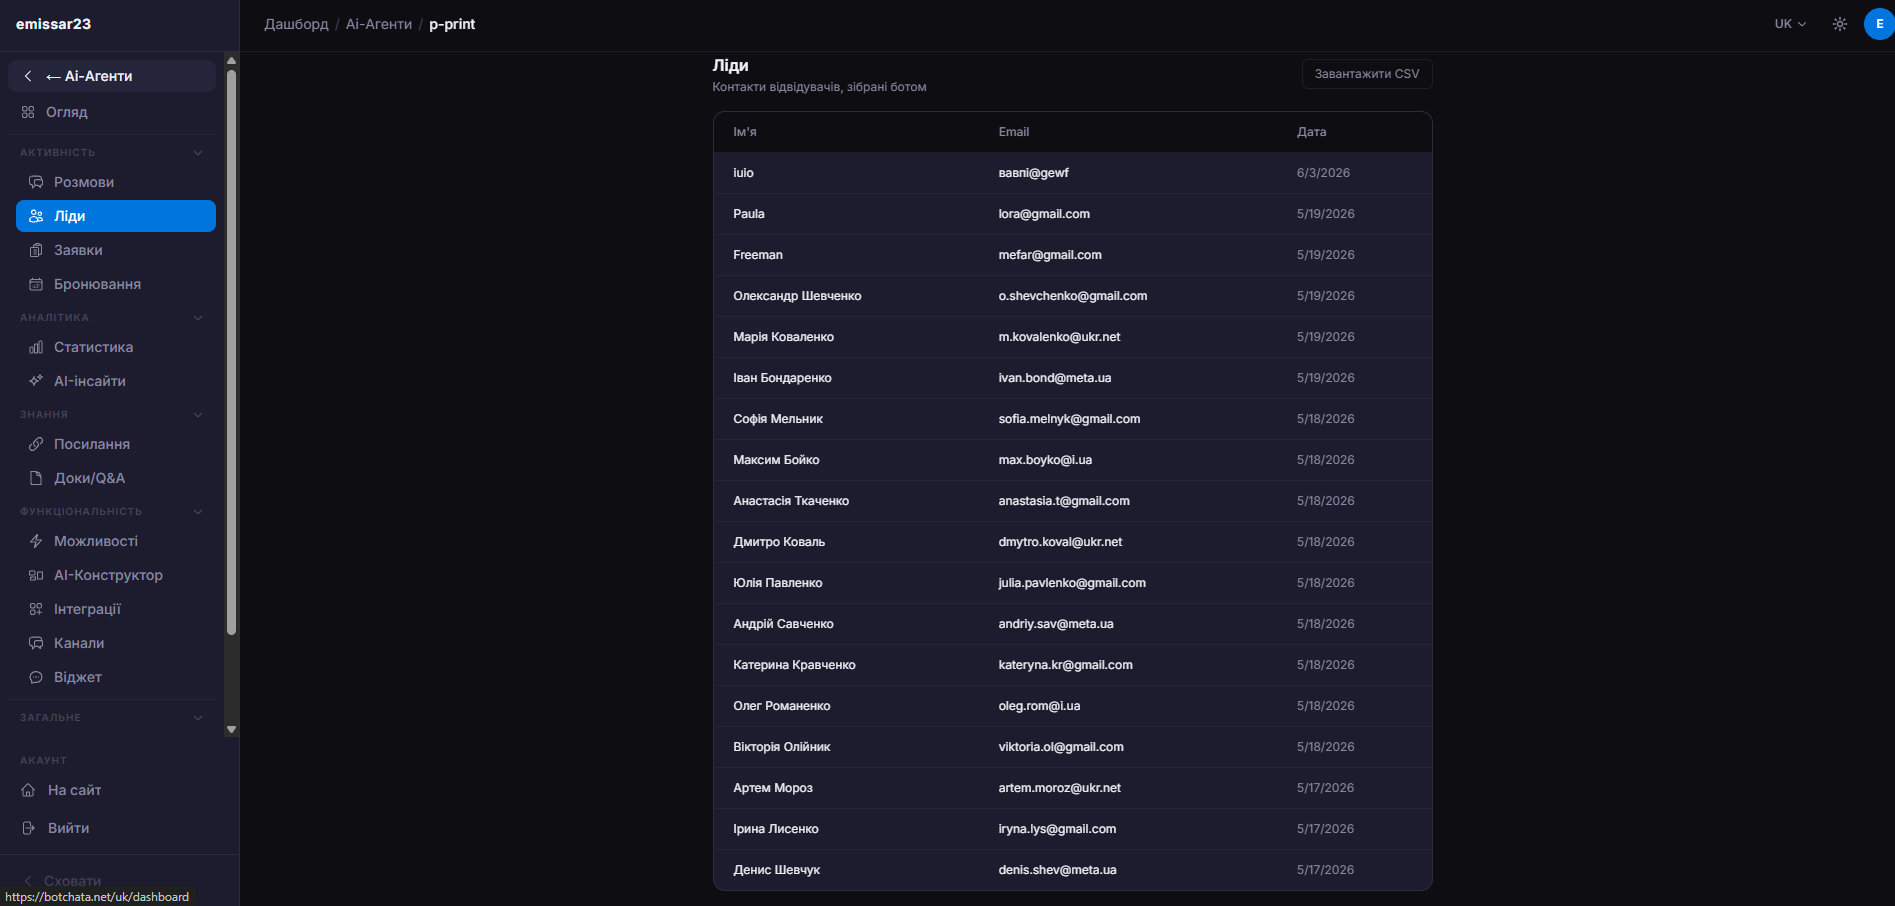Open user avatar E menu
The height and width of the screenshot is (906, 1895).
(1880, 24)
